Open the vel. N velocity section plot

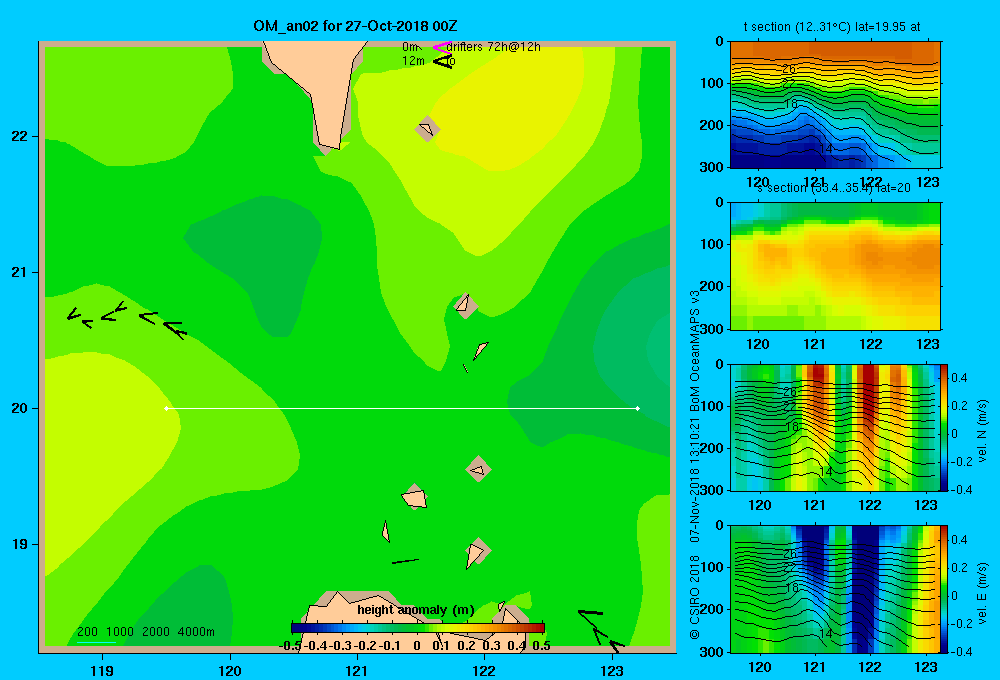click(835, 427)
